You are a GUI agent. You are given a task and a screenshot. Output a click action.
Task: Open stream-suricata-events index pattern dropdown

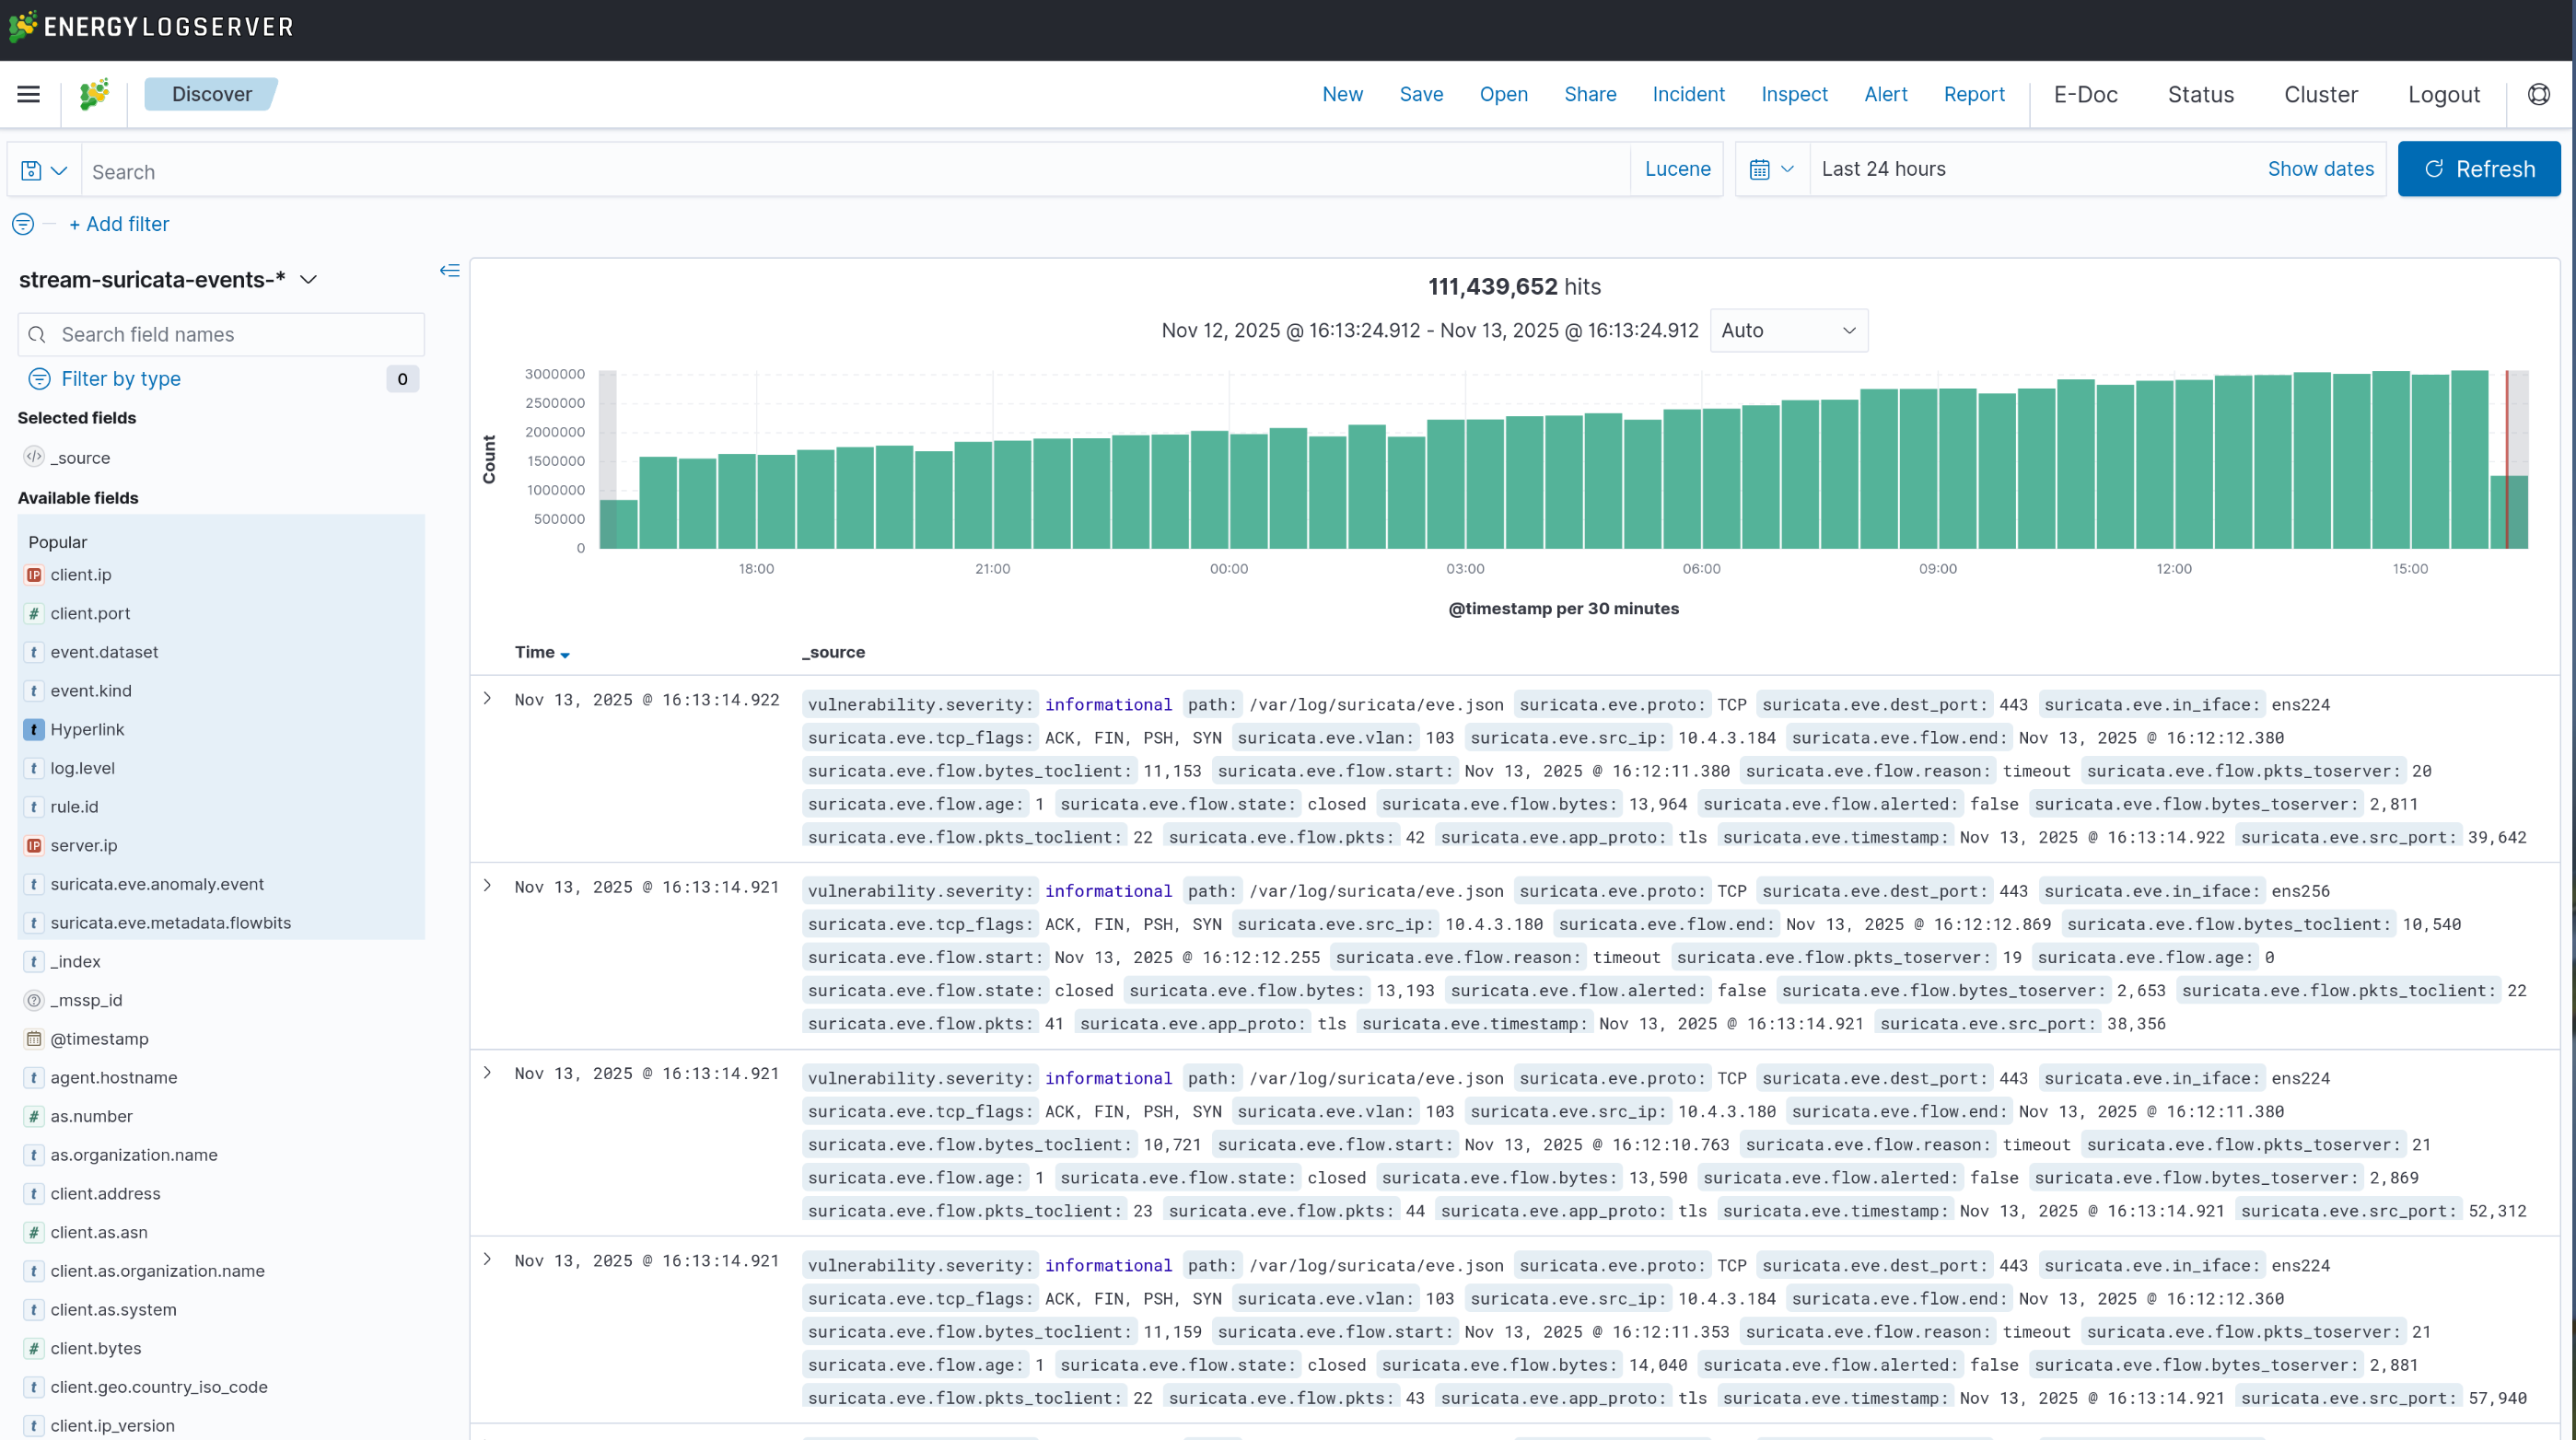coord(168,280)
